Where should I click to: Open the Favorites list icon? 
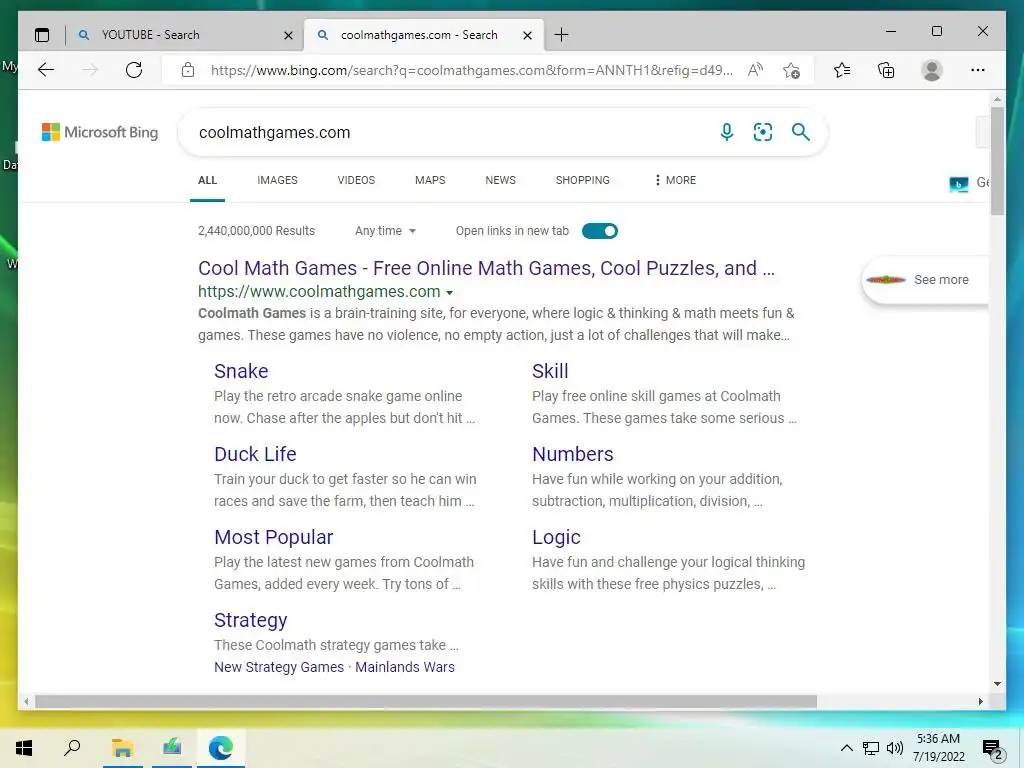pyautogui.click(x=842, y=70)
